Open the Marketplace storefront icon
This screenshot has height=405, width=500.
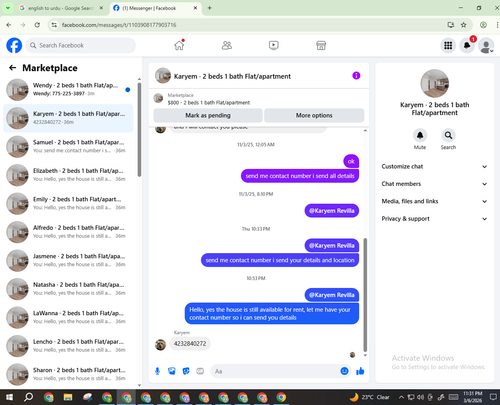pyautogui.click(x=321, y=45)
